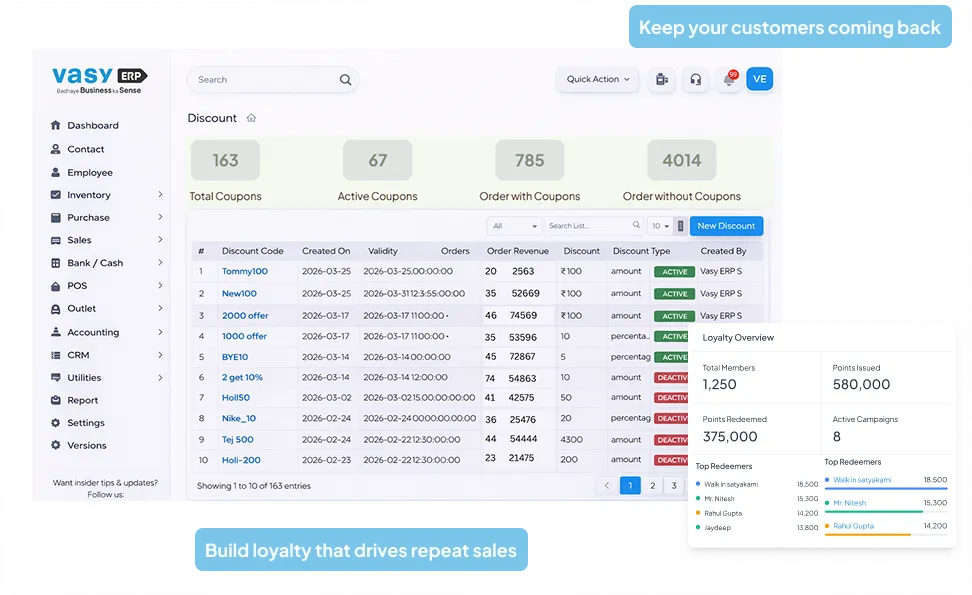Click page 2 in table pagination
Screen dimensions: 972x595
652,484
